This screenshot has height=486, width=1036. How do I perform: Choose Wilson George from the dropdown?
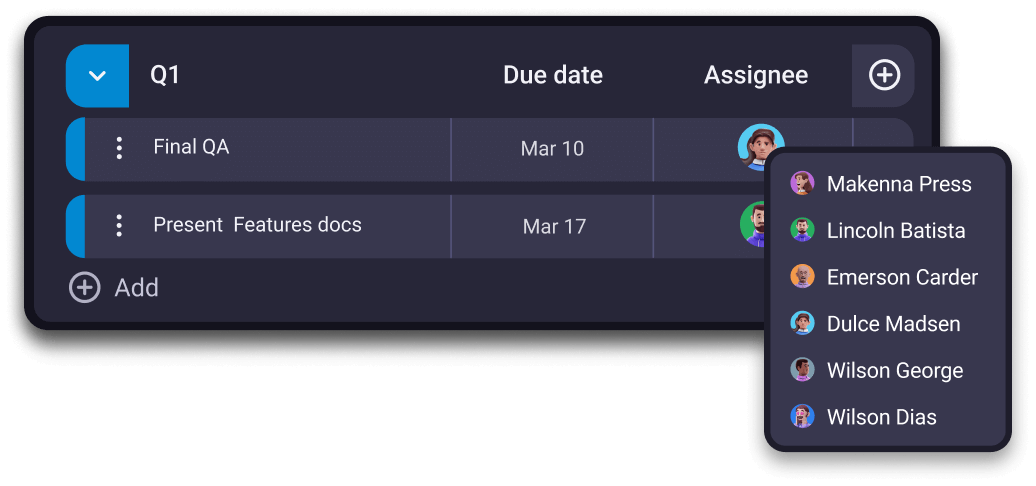point(894,371)
